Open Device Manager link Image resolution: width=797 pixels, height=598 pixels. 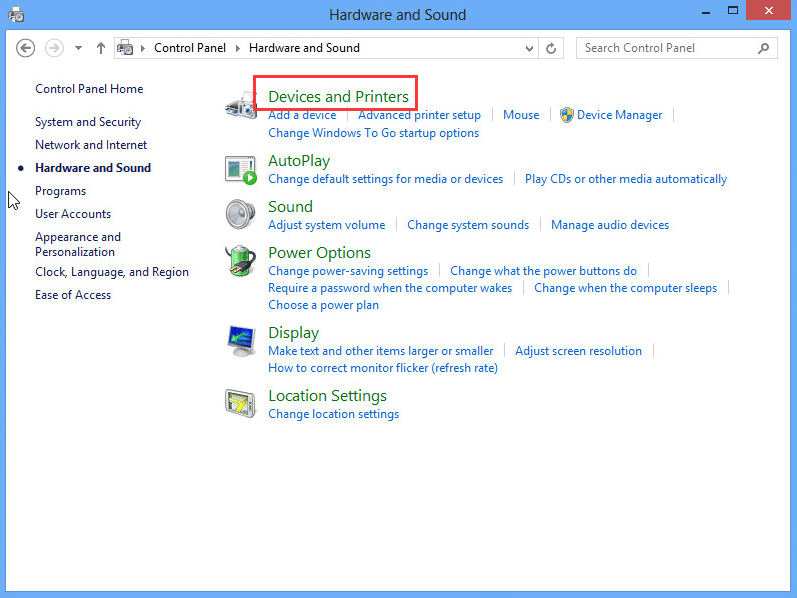click(619, 115)
